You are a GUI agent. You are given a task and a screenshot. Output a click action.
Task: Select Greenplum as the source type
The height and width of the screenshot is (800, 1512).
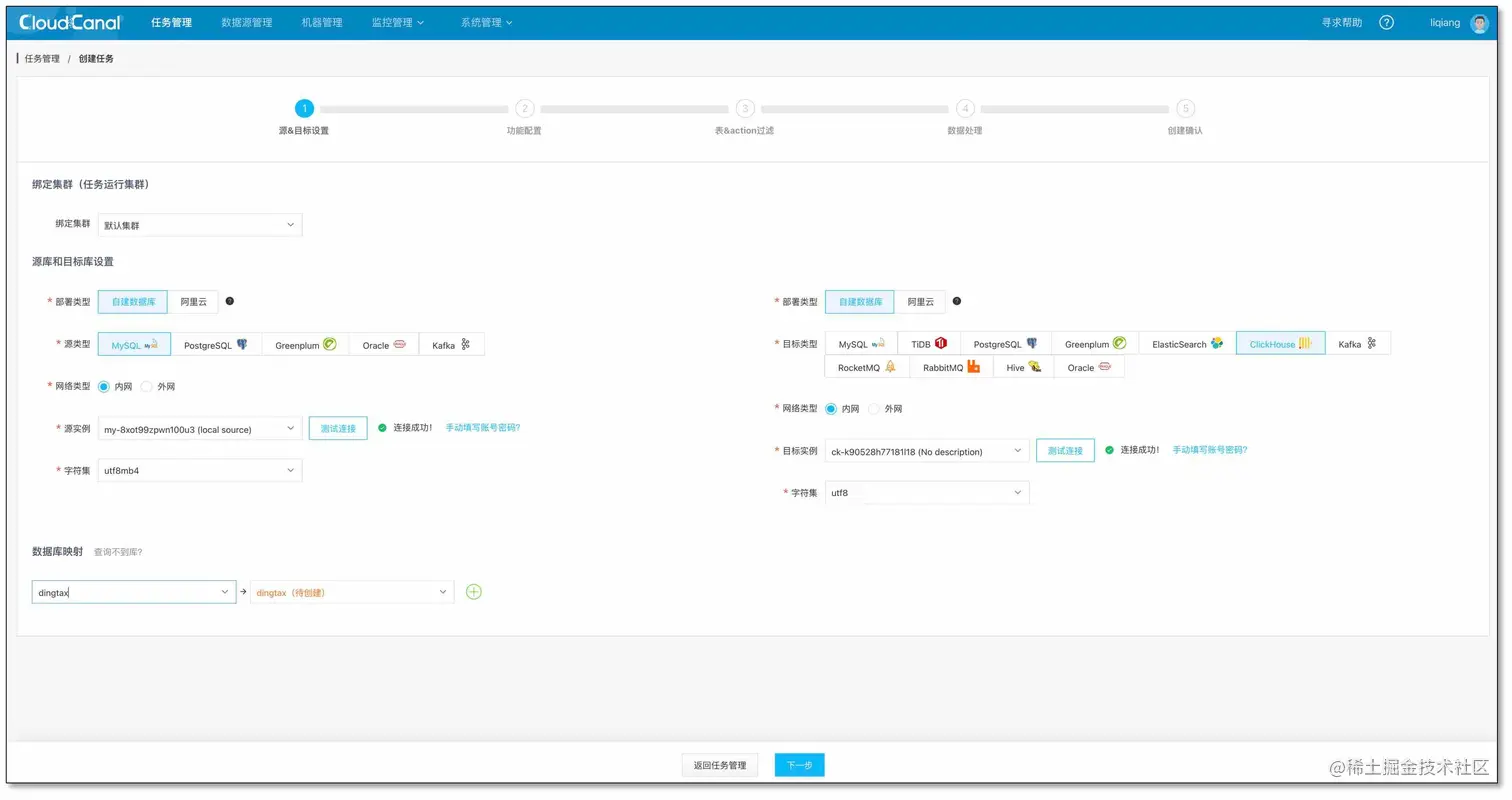pyautogui.click(x=305, y=345)
